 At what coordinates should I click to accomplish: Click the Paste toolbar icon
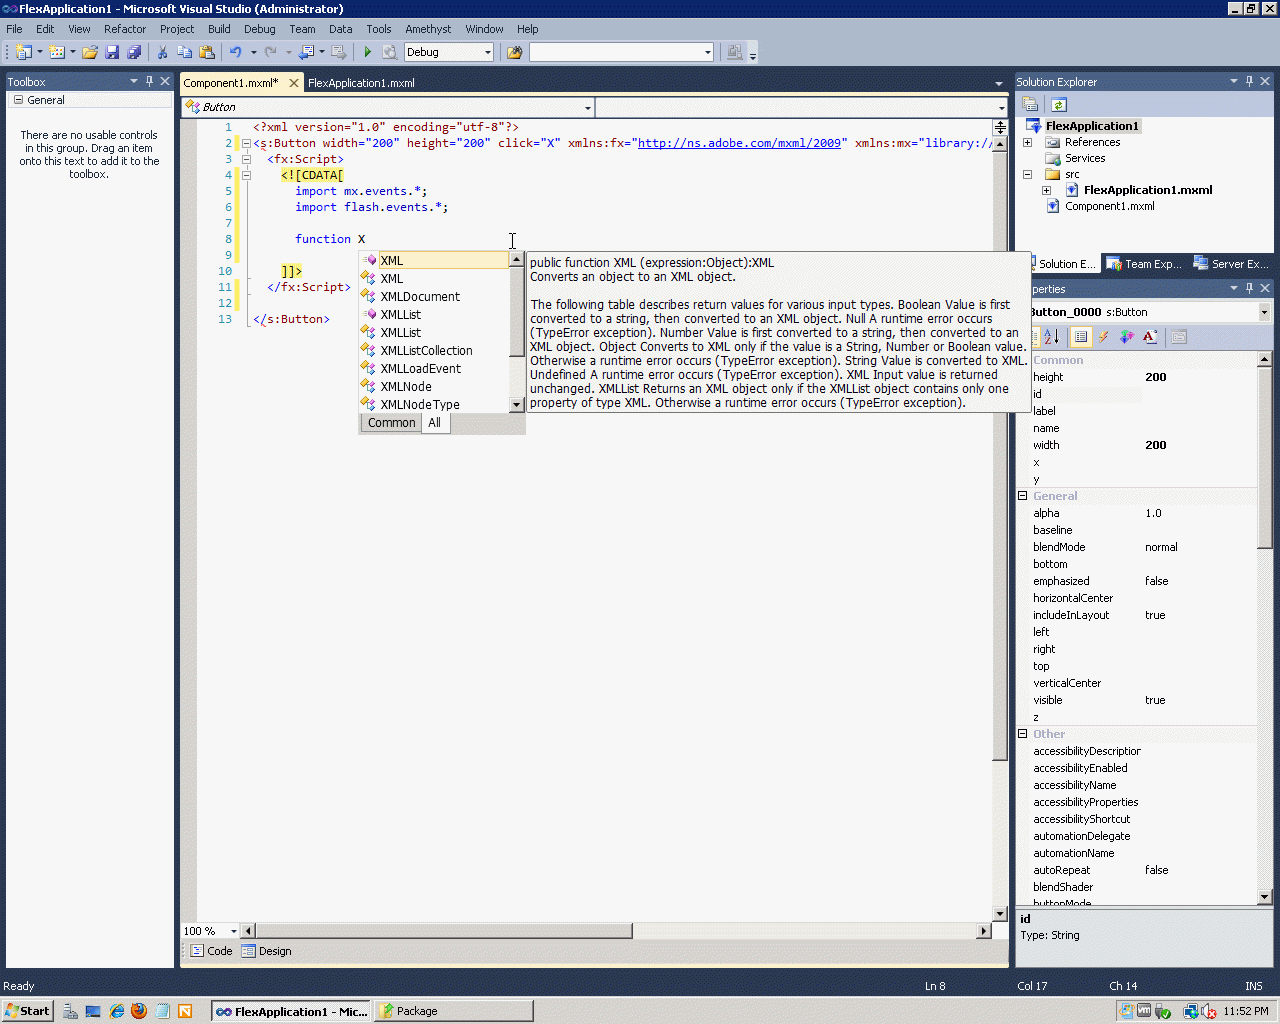(x=207, y=52)
